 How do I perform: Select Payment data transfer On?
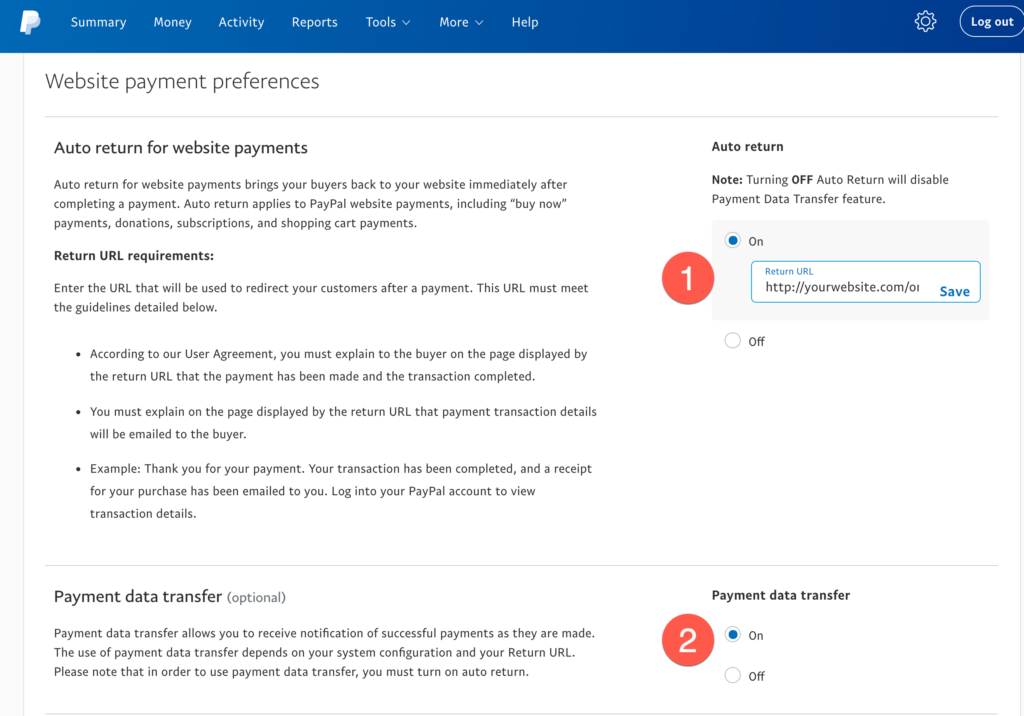[x=733, y=634]
